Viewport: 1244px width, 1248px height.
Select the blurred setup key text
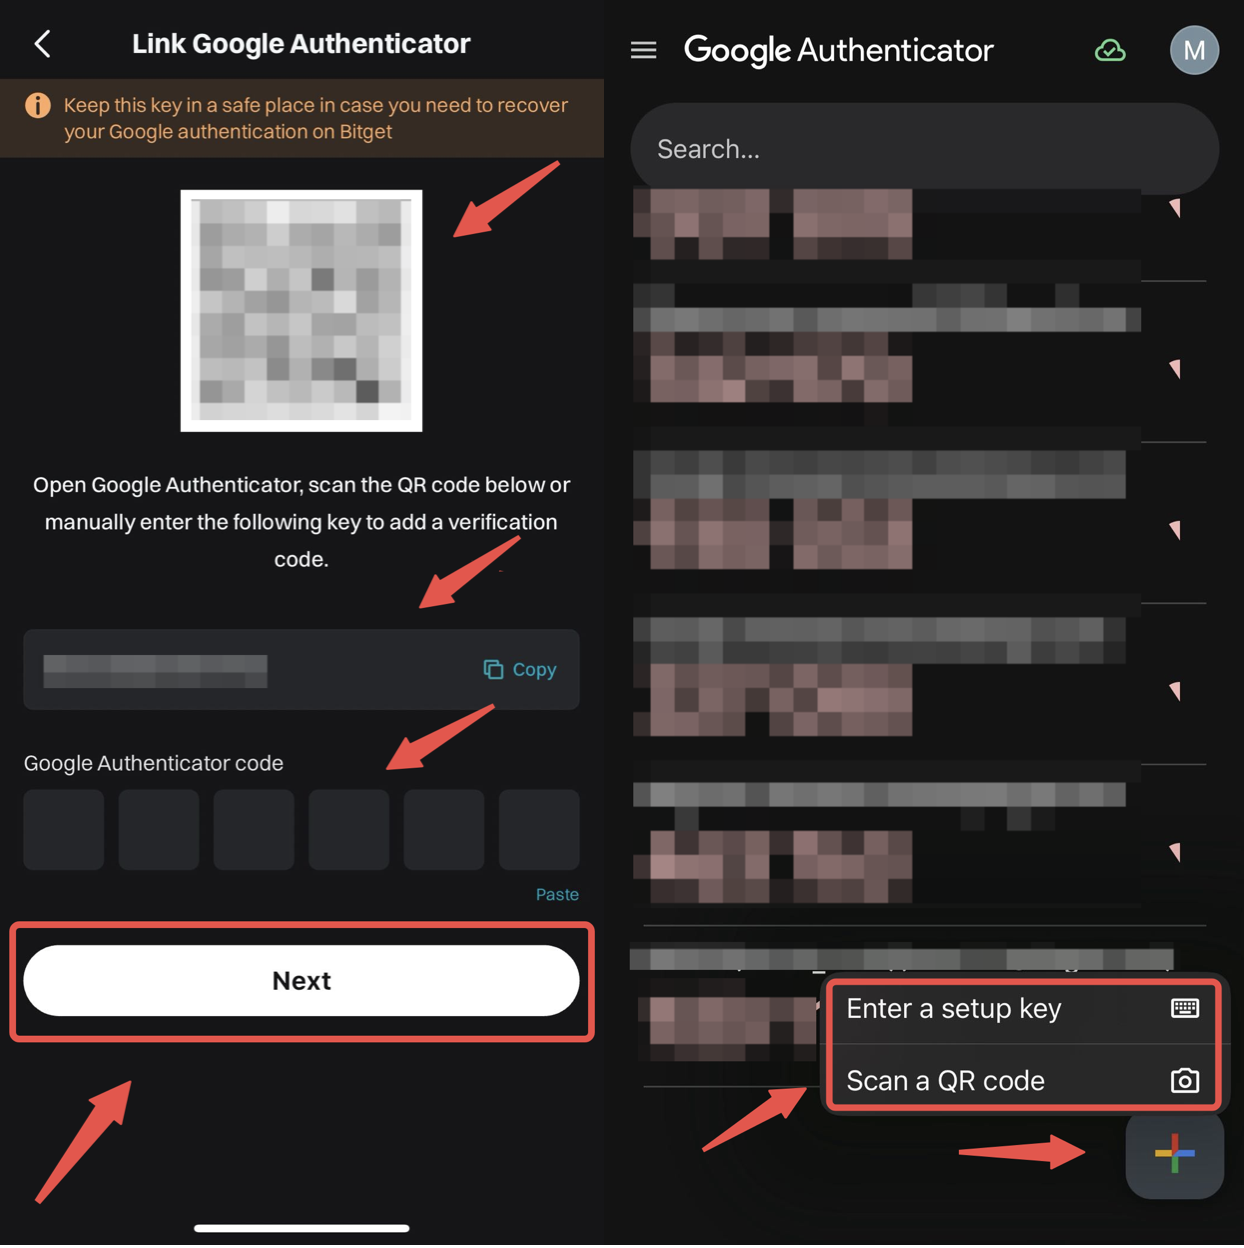pyautogui.click(x=155, y=670)
